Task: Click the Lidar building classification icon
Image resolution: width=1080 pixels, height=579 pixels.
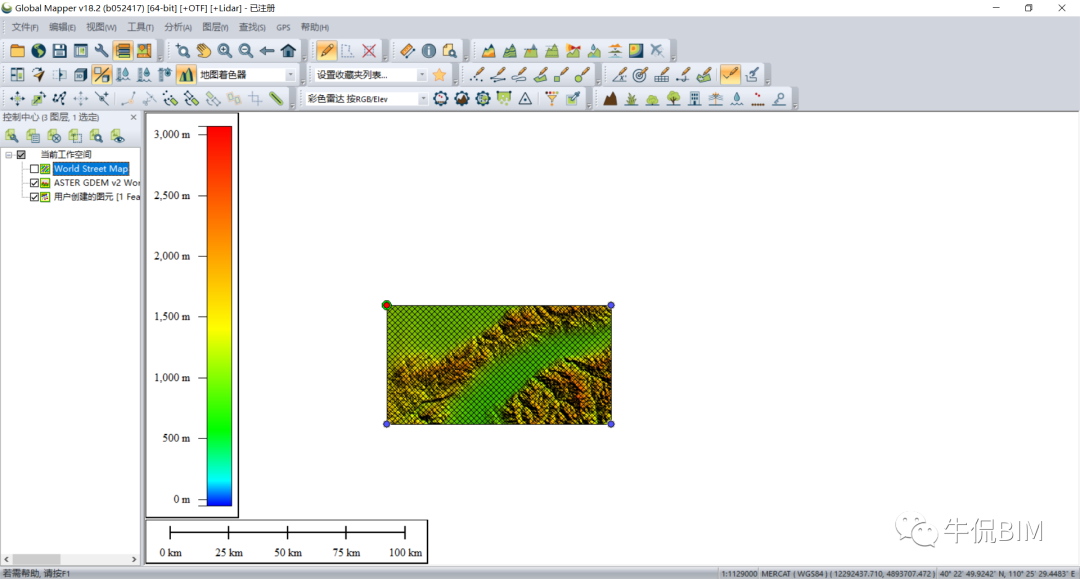Action: [694, 98]
